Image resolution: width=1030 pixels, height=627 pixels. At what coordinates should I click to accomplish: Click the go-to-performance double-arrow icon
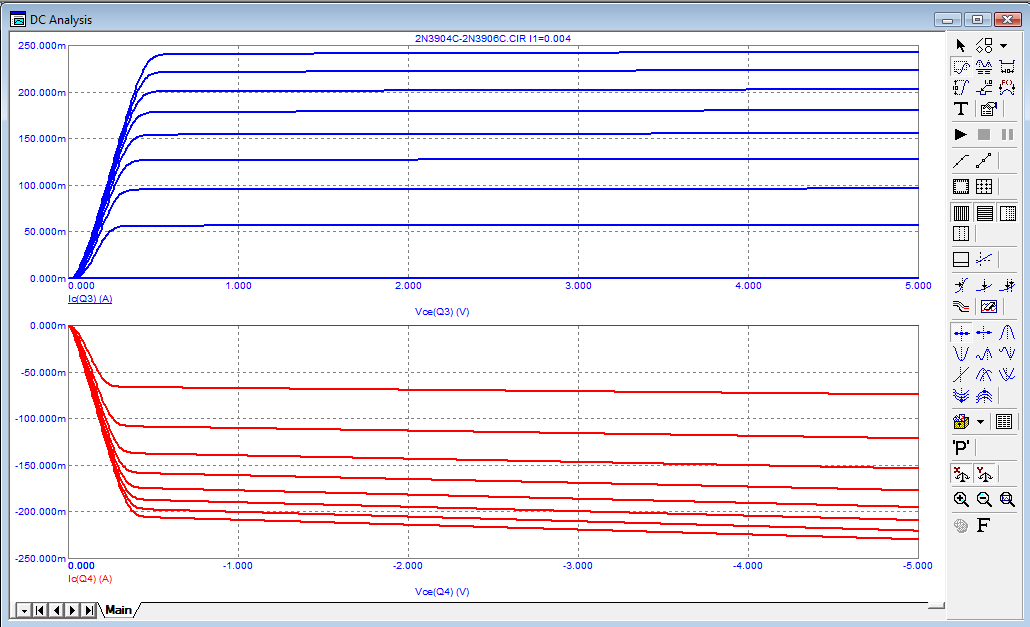click(x=1007, y=286)
